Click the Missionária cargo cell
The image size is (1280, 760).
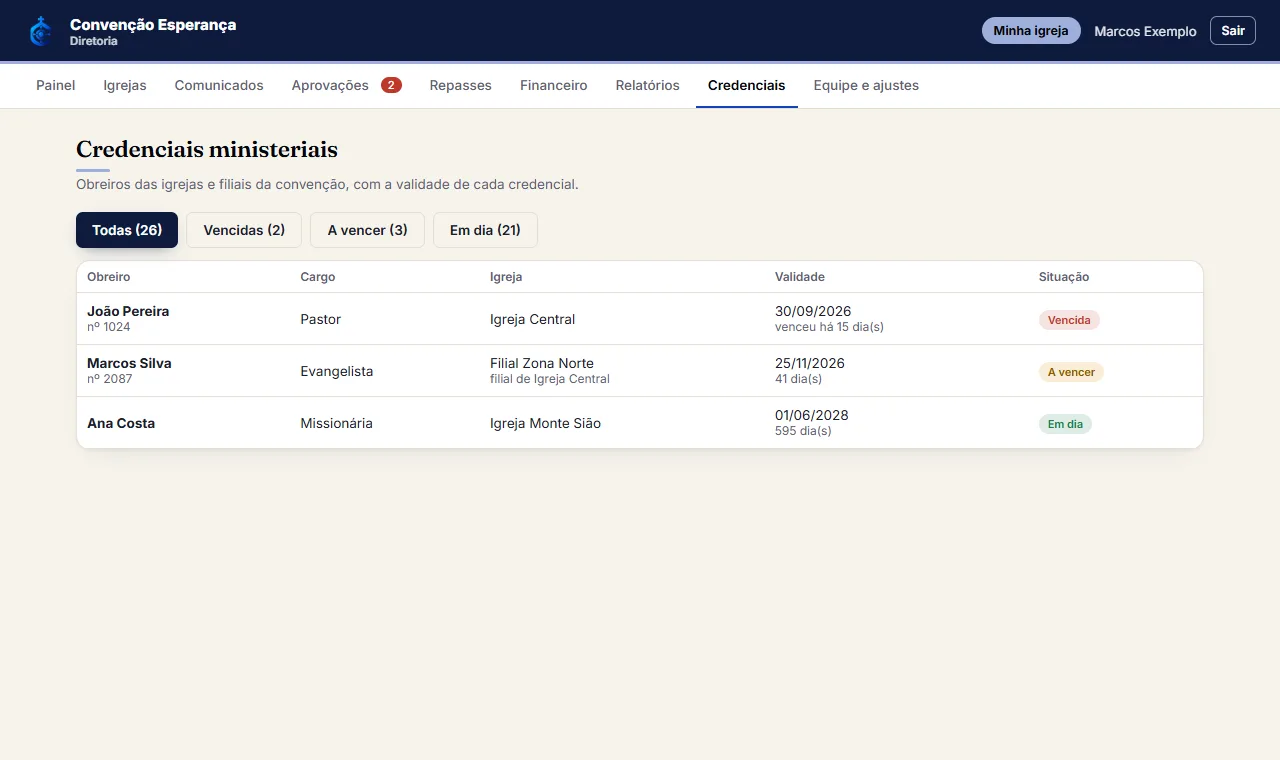pyautogui.click(x=336, y=423)
